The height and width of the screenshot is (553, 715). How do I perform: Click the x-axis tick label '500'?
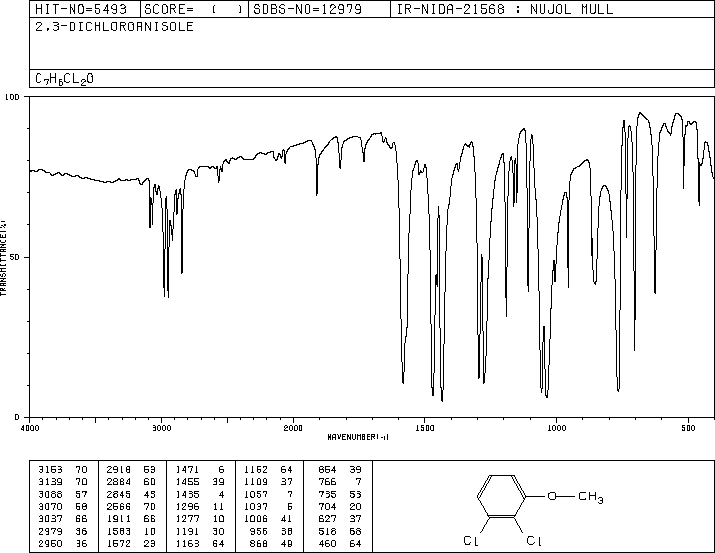coord(688,428)
